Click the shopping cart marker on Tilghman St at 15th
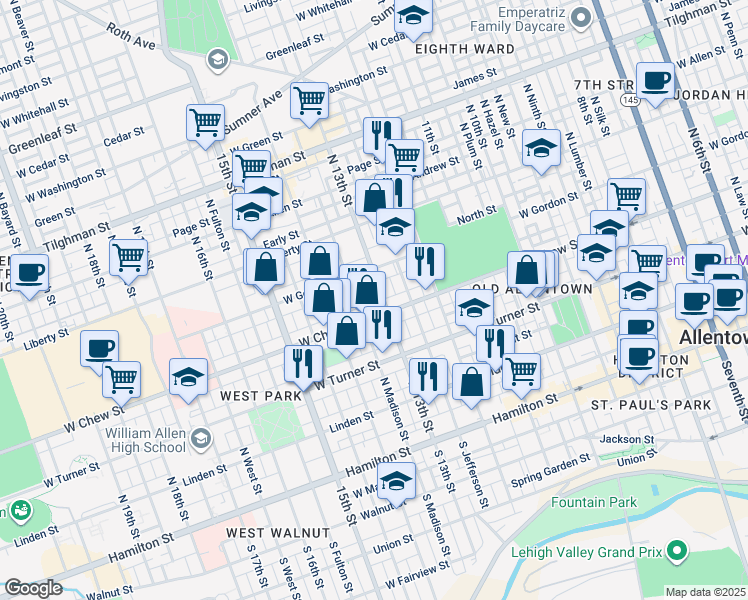 pyautogui.click(x=251, y=166)
